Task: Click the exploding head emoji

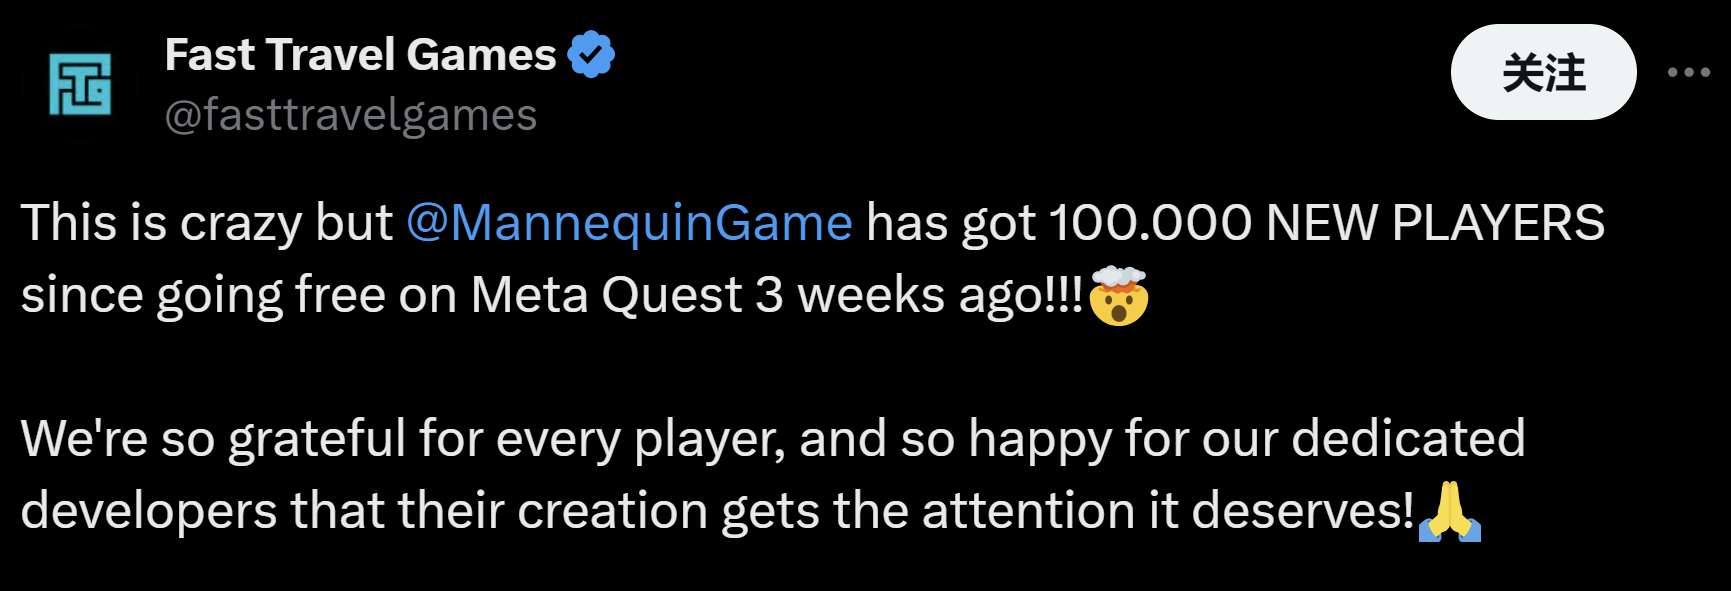Action: tap(1118, 296)
